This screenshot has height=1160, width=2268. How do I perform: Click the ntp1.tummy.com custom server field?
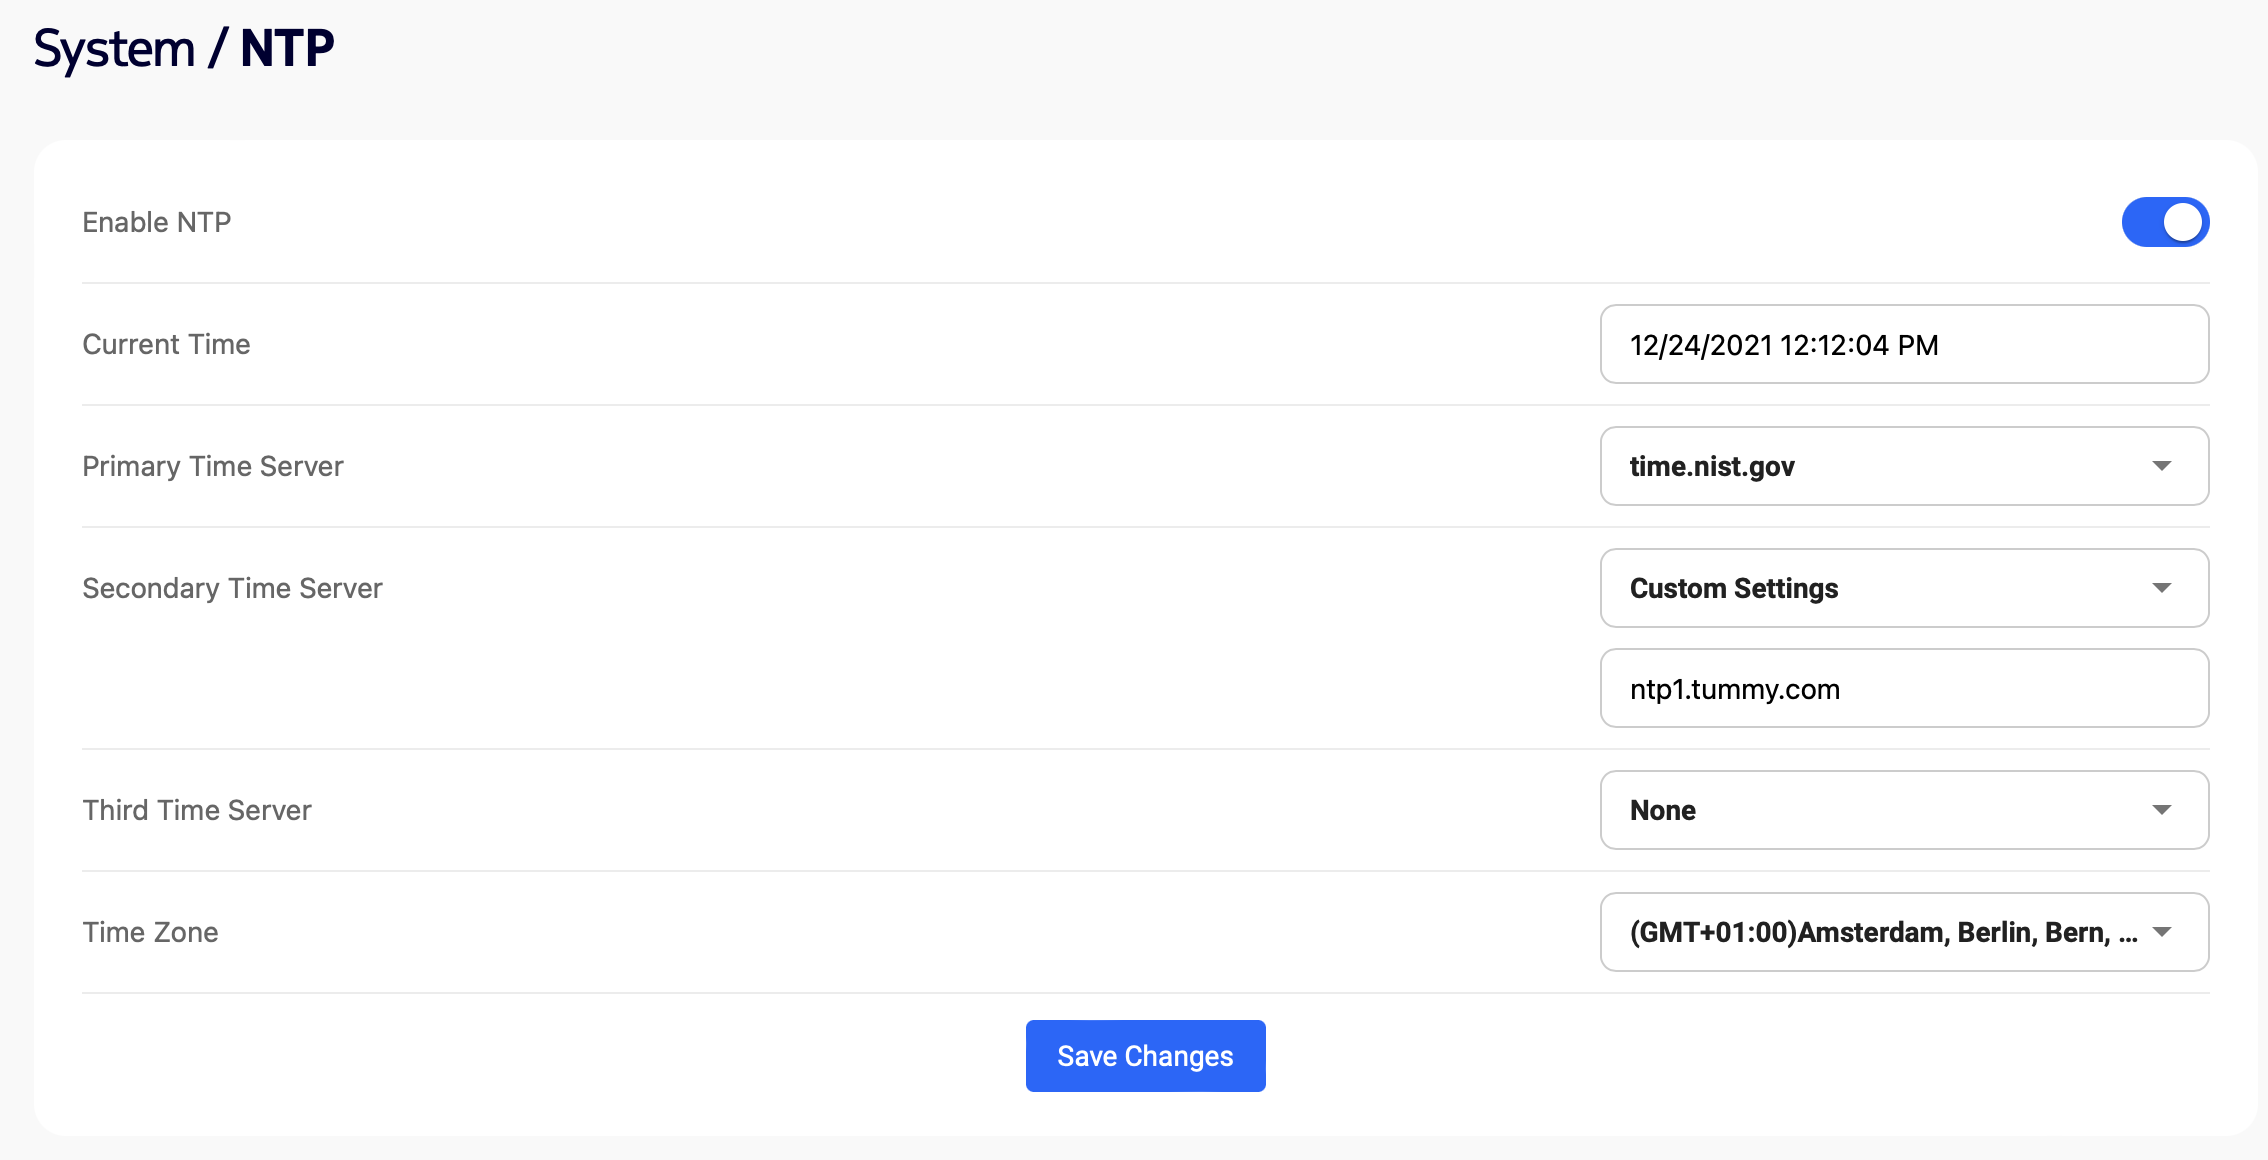(x=1903, y=689)
